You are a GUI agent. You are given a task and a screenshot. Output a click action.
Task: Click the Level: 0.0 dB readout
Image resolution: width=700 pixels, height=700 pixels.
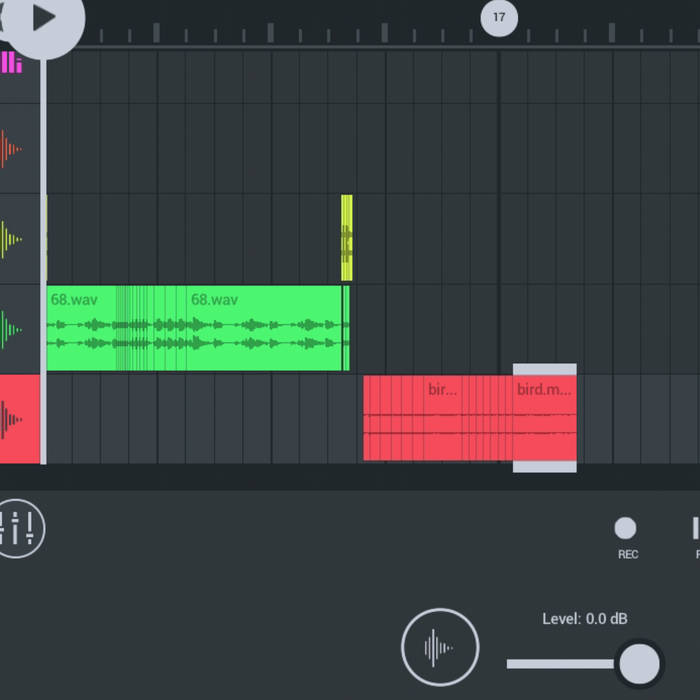[x=585, y=619]
